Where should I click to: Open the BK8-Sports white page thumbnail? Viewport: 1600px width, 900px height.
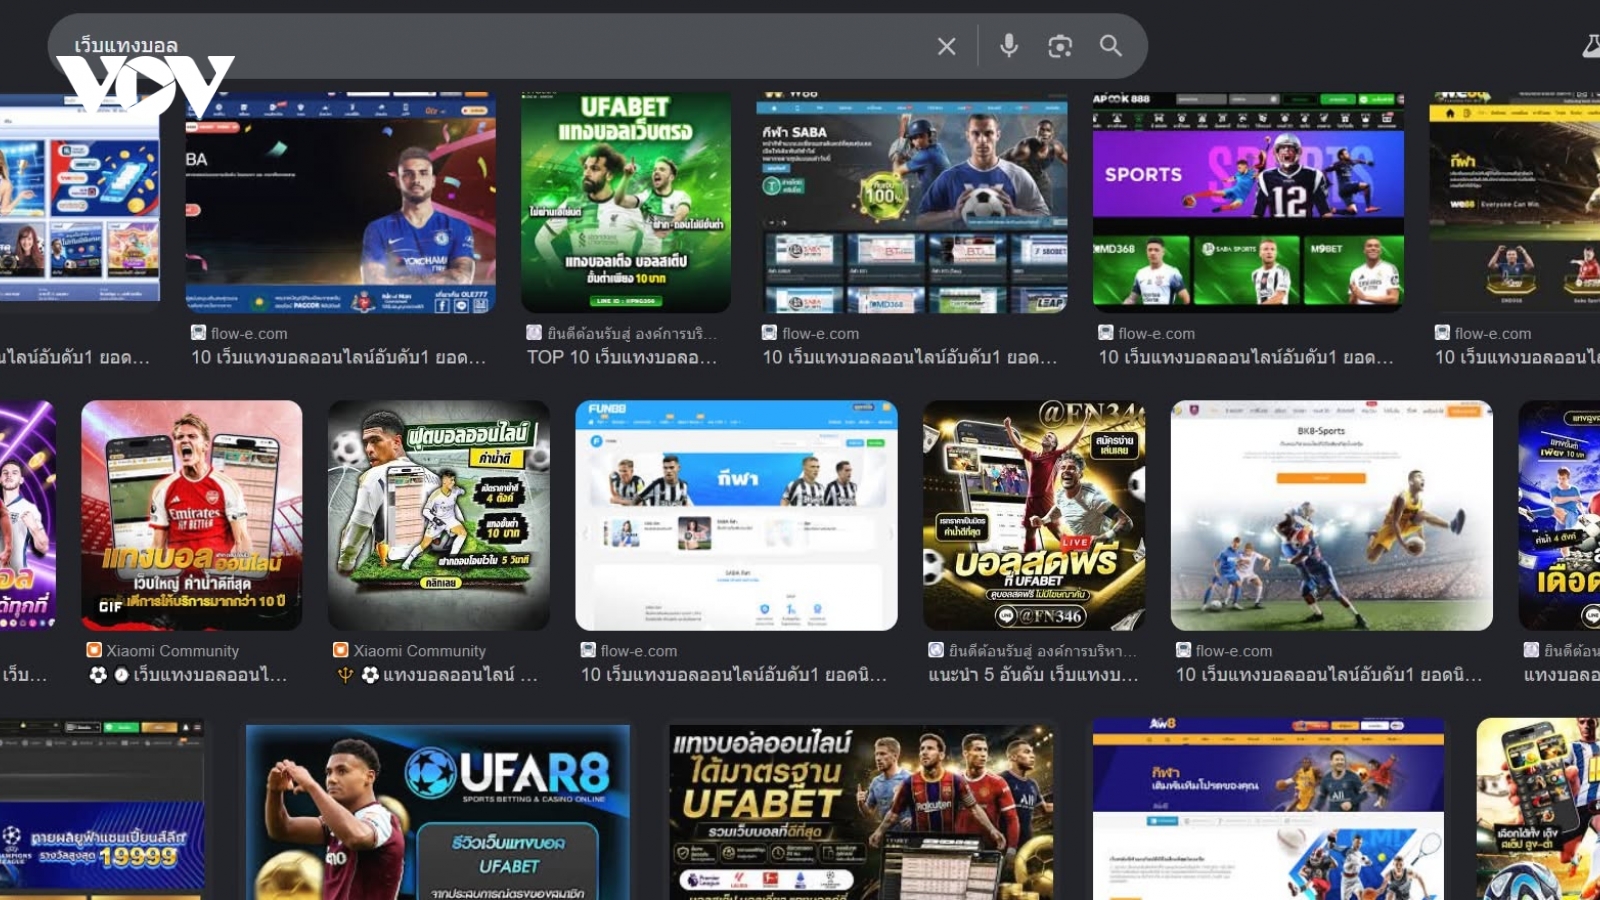pos(1332,515)
